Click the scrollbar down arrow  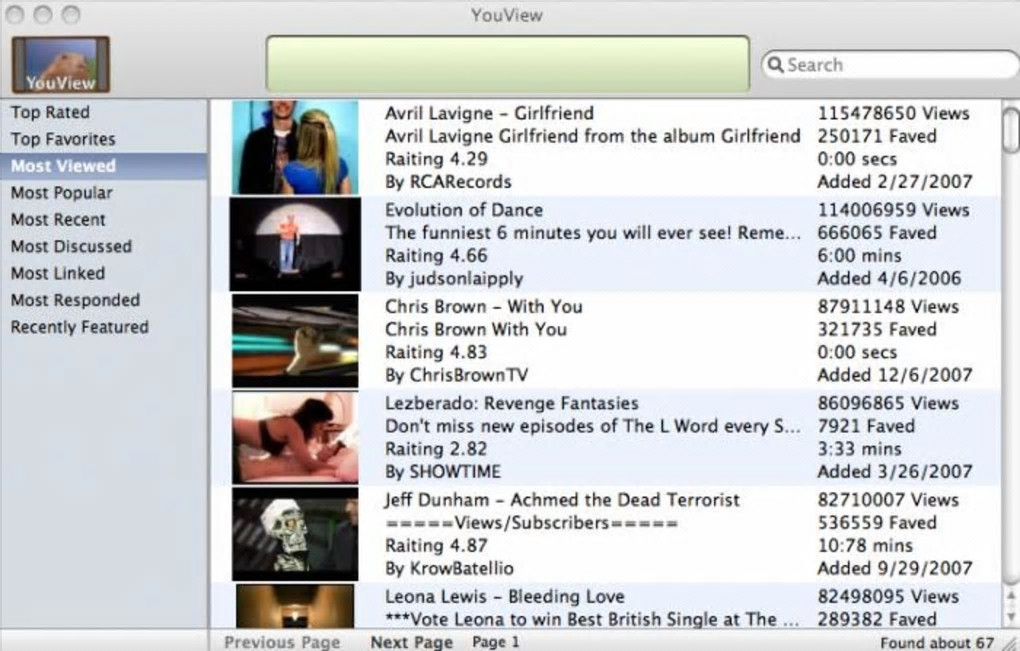pyautogui.click(x=1011, y=617)
